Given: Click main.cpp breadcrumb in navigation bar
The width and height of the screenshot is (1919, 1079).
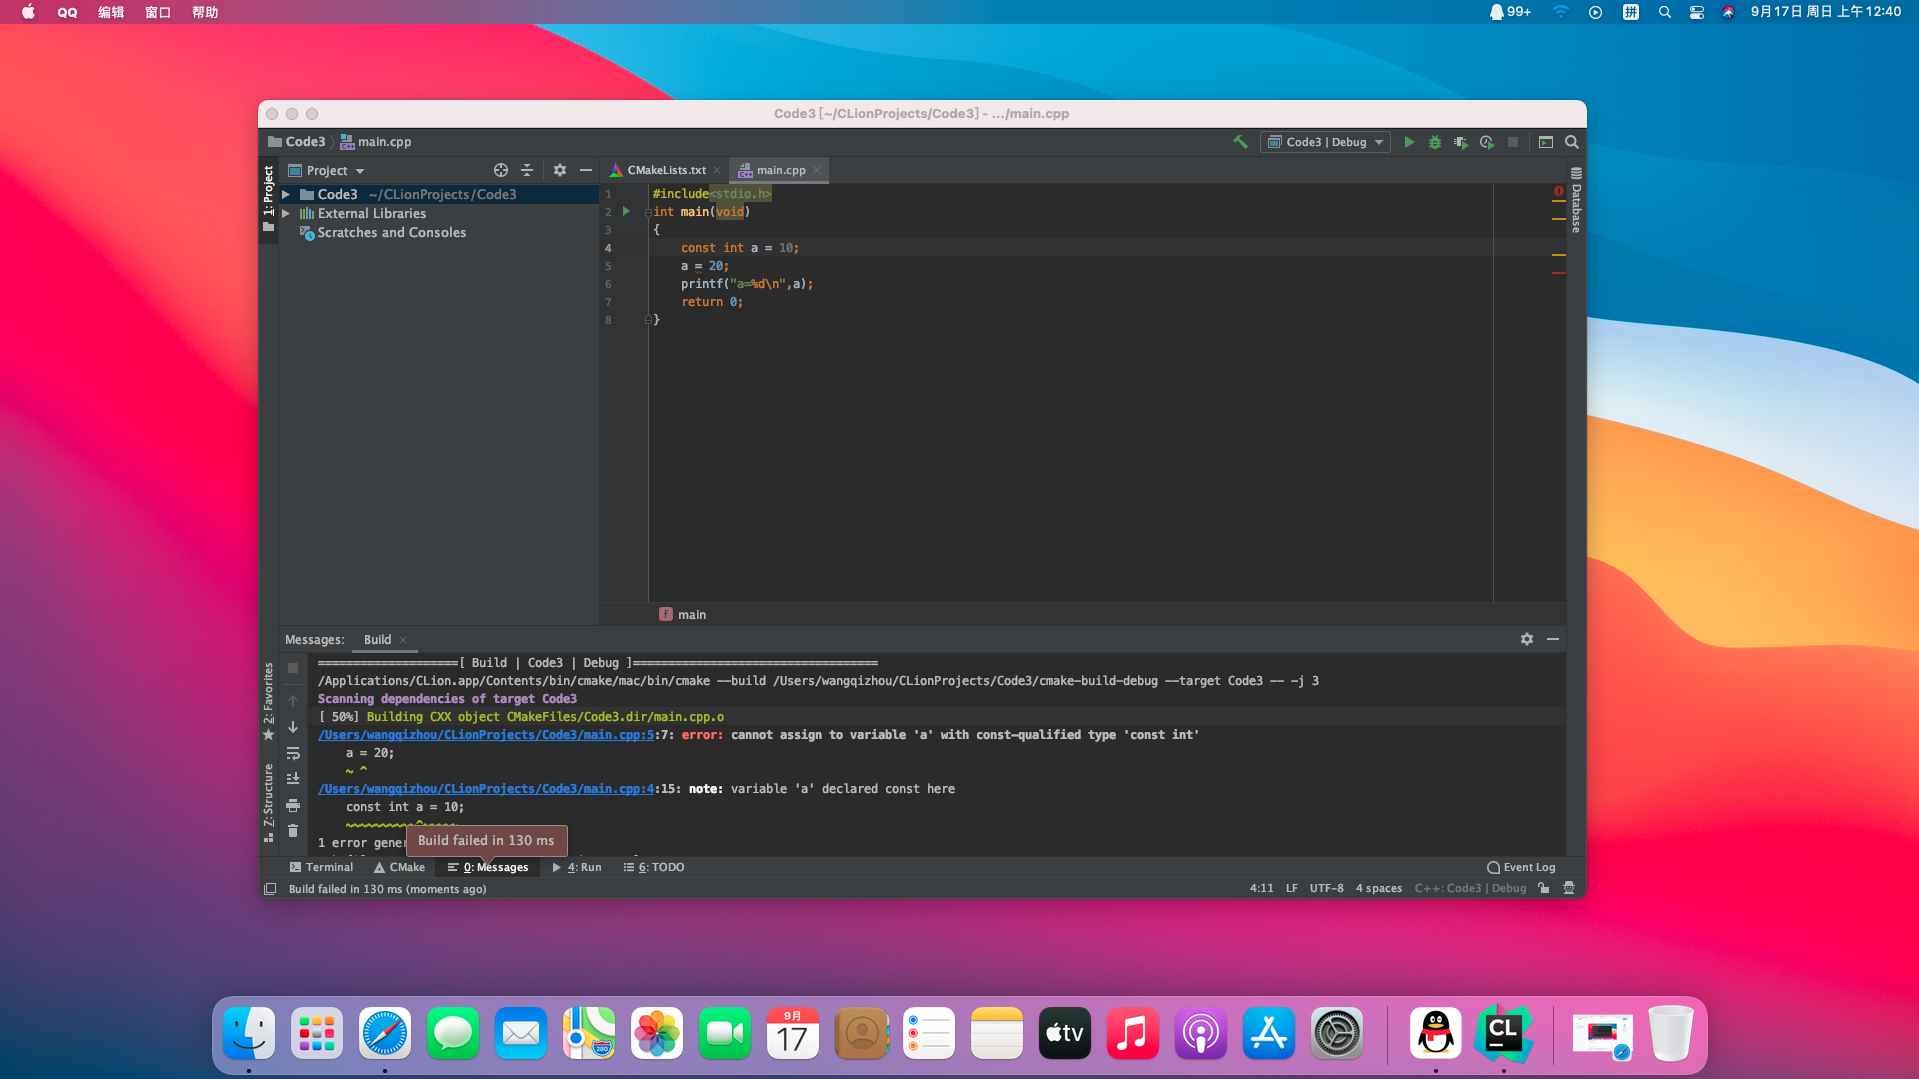Looking at the screenshot, I should tap(376, 142).
